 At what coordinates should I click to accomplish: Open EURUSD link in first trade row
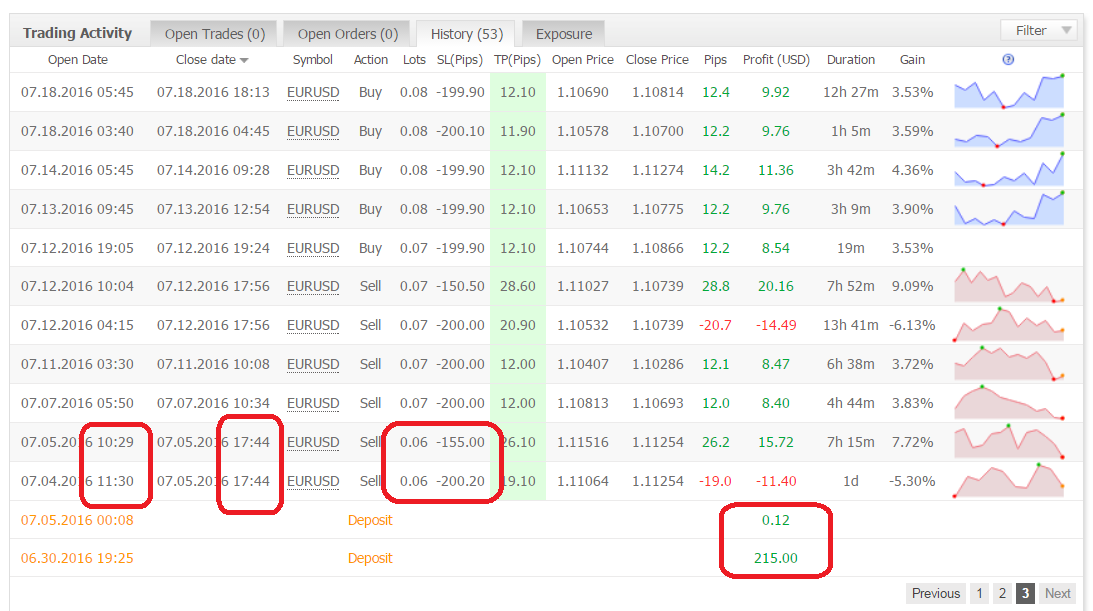pyautogui.click(x=313, y=93)
